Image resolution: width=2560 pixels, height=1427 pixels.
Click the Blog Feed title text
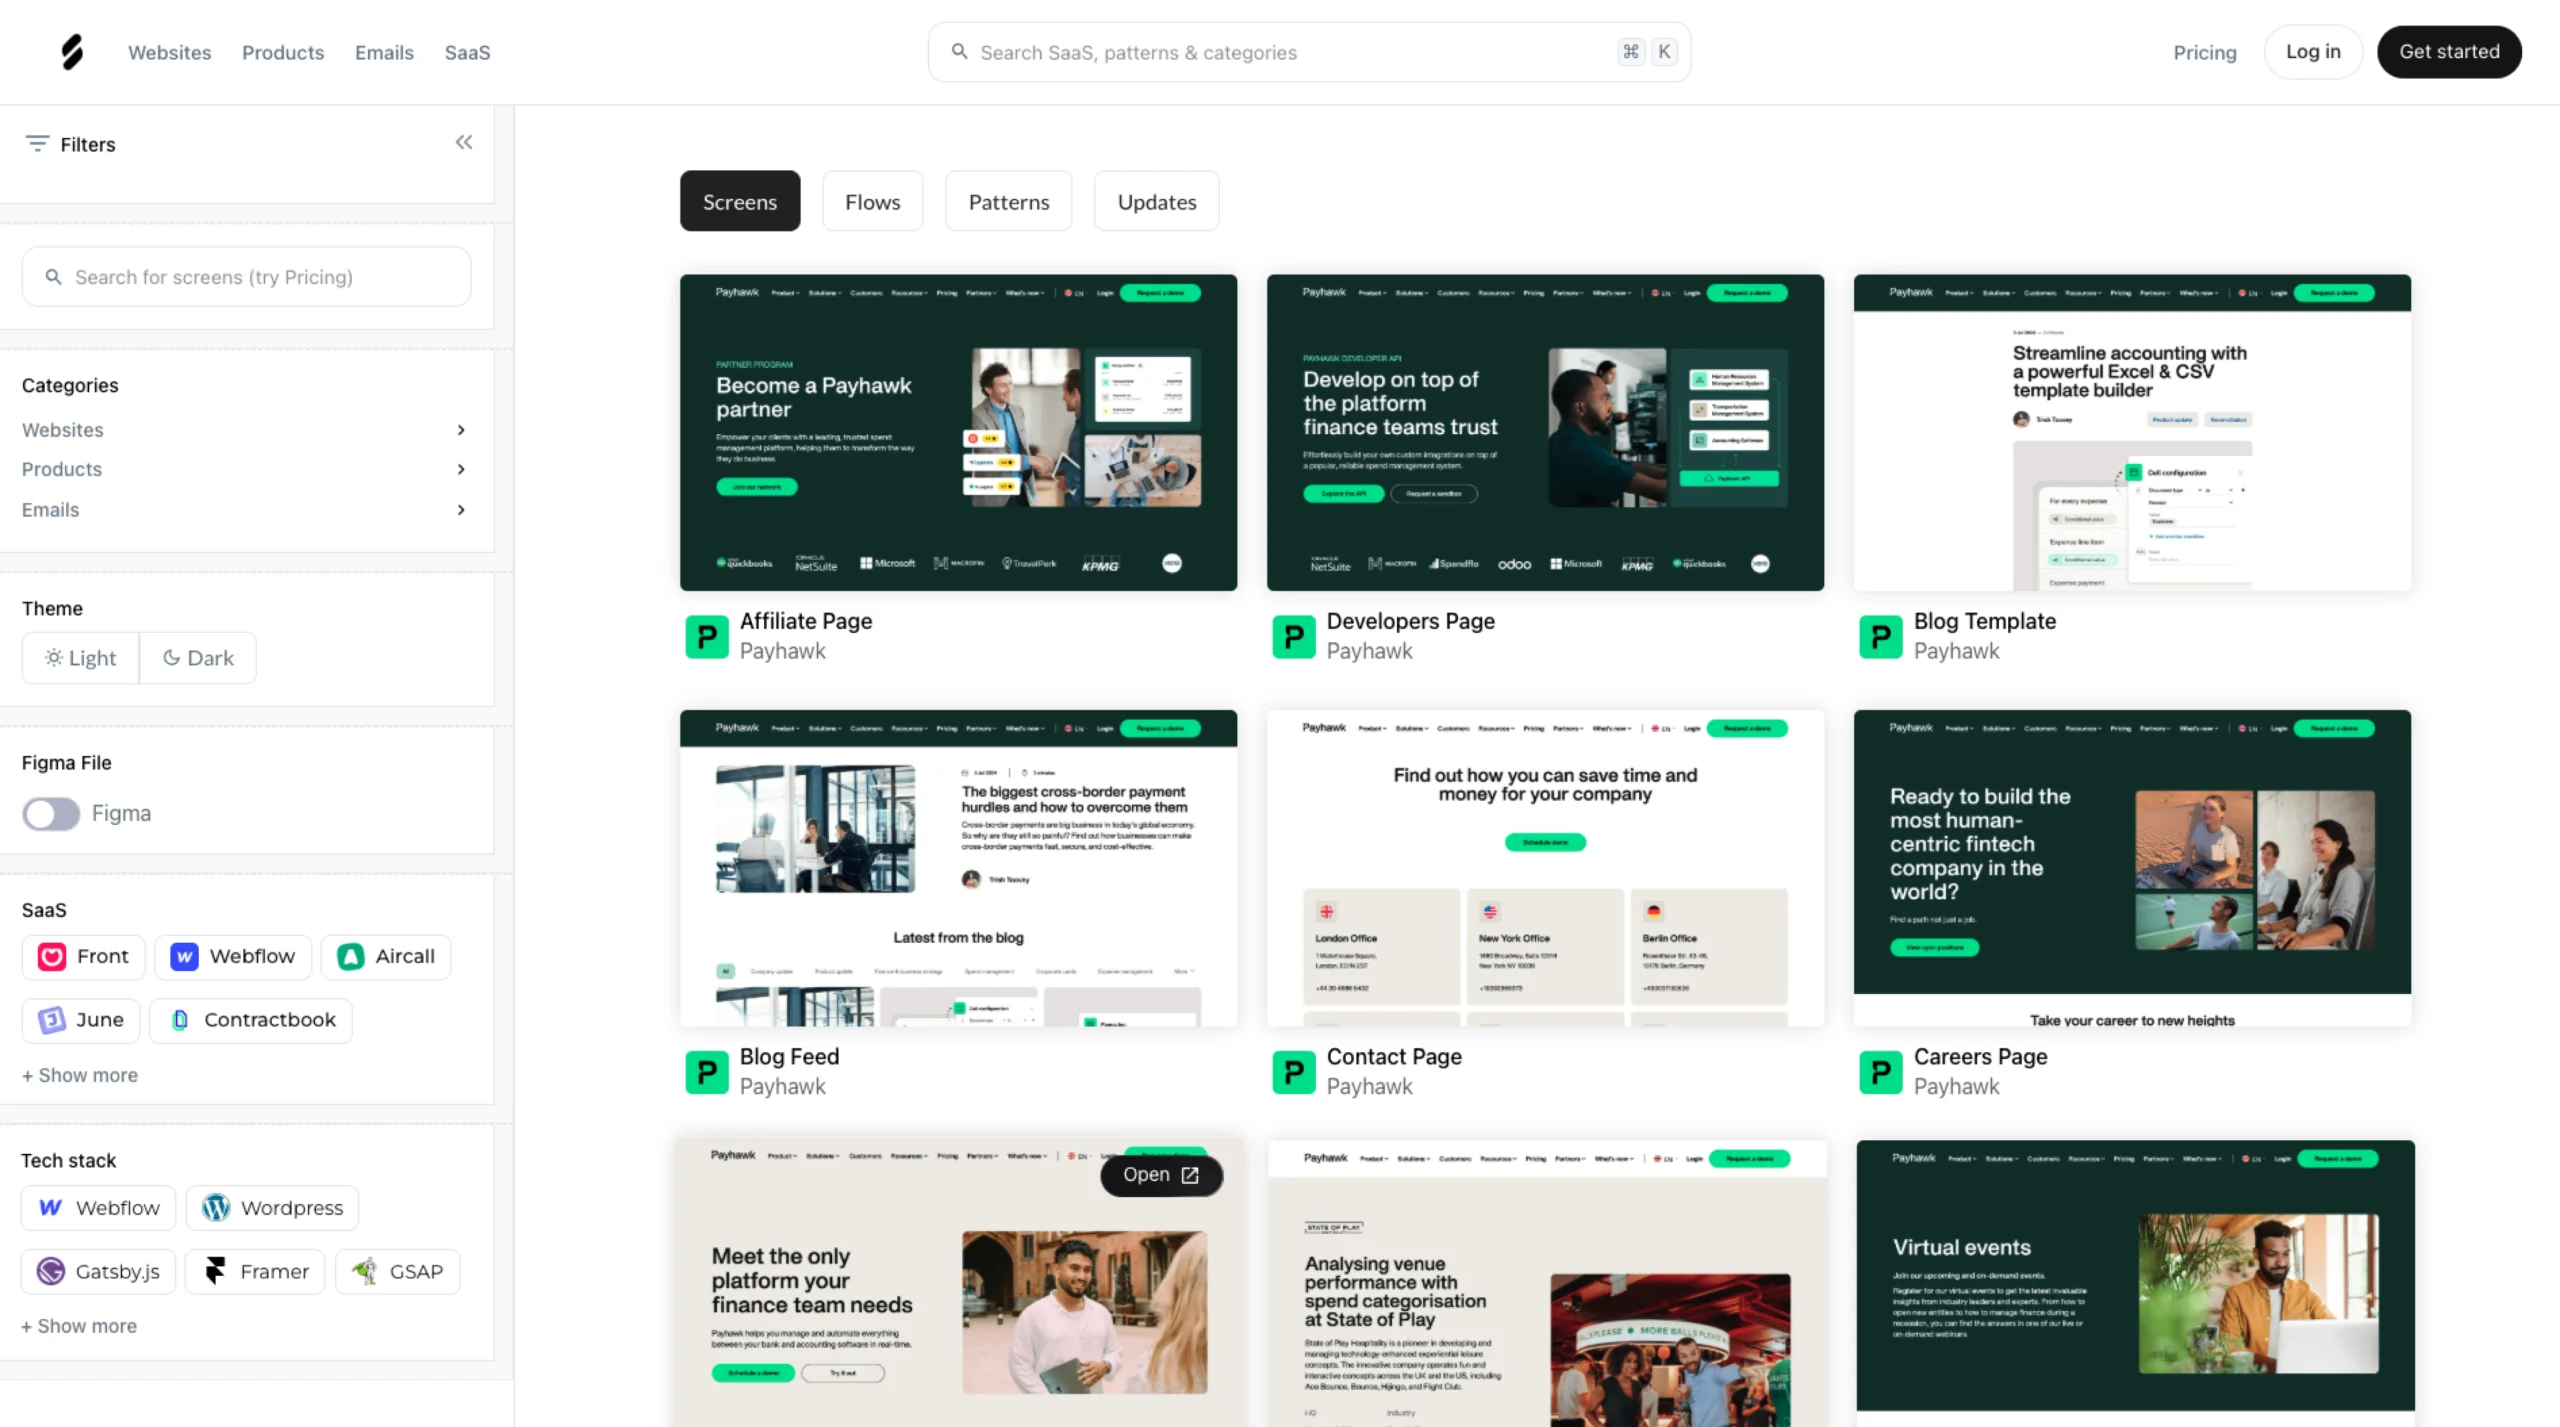(789, 1057)
